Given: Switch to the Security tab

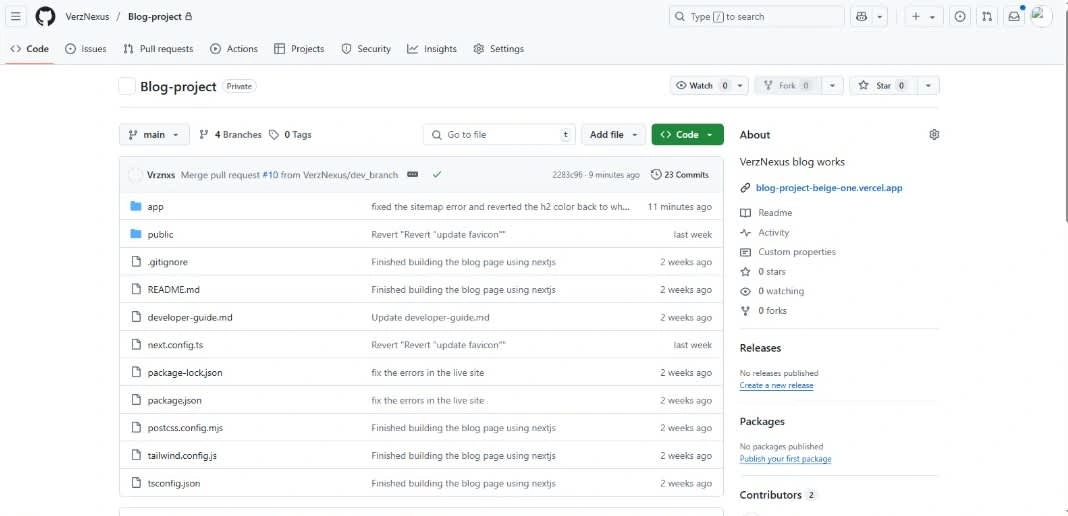Looking at the screenshot, I should pyautogui.click(x=366, y=49).
